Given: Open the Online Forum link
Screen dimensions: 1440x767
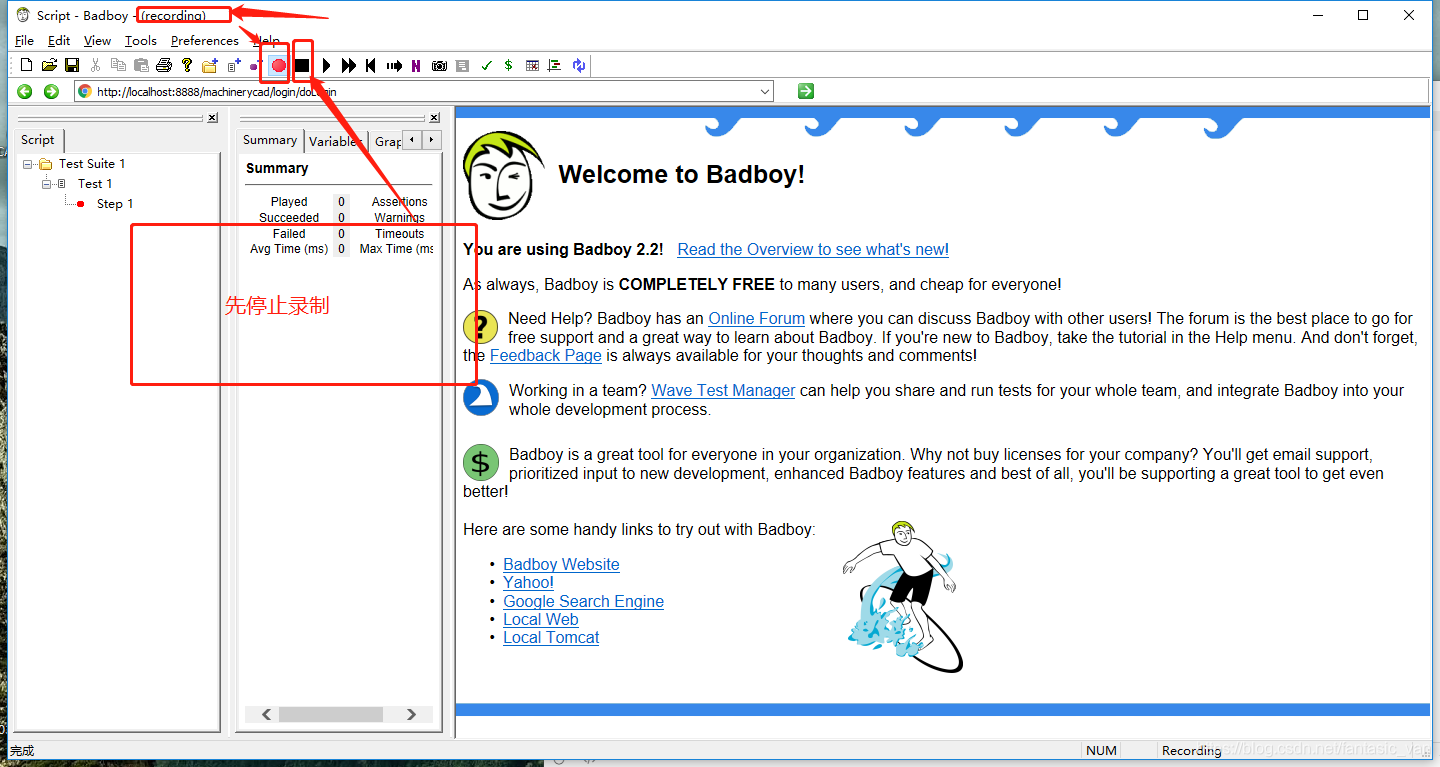Looking at the screenshot, I should click(x=757, y=319).
